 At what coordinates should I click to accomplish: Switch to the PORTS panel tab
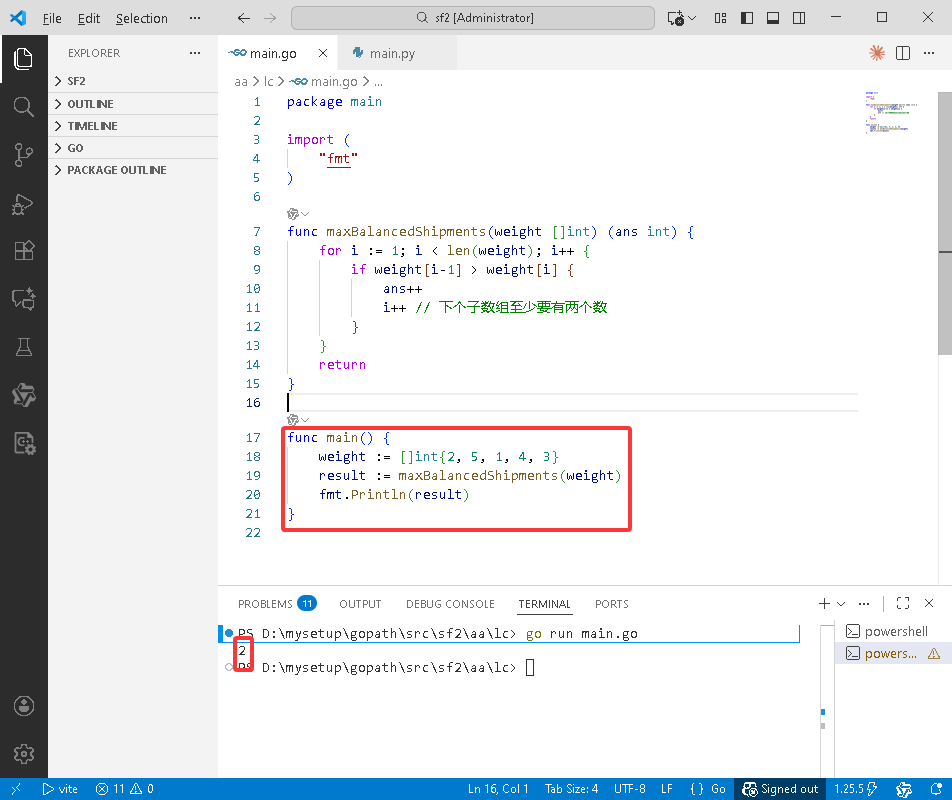[611, 604]
